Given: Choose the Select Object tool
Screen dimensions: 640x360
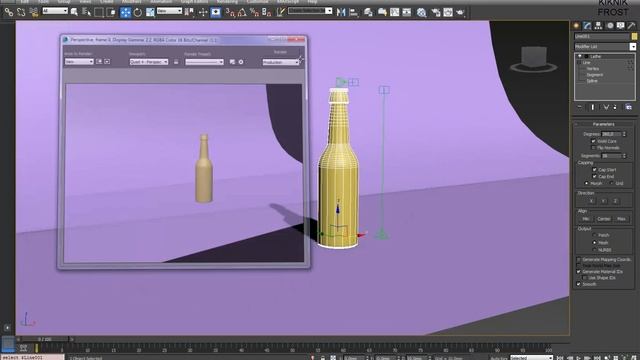Looking at the screenshot, I should [x=74, y=12].
